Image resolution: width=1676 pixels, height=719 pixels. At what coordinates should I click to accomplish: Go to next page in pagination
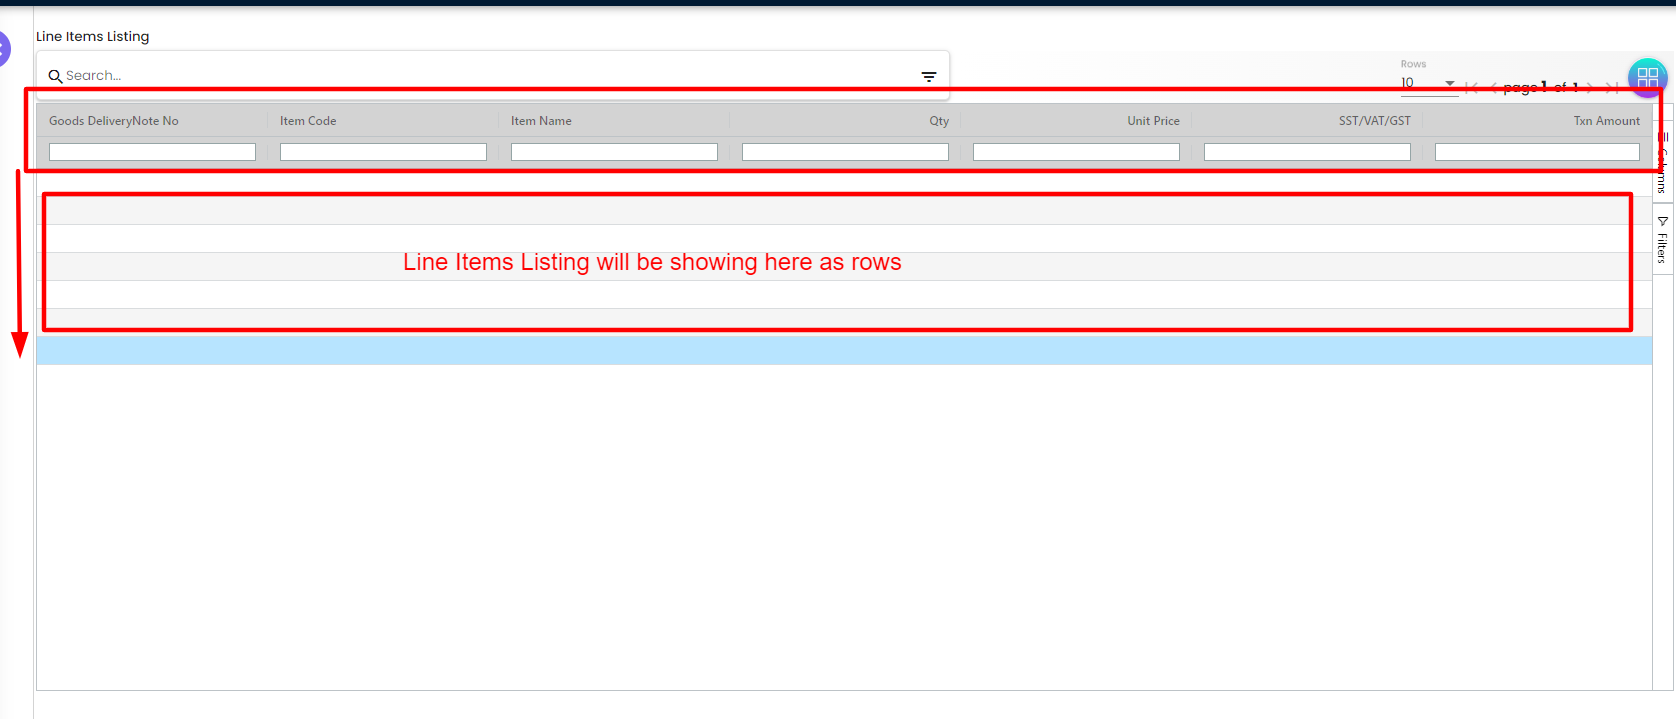1589,88
